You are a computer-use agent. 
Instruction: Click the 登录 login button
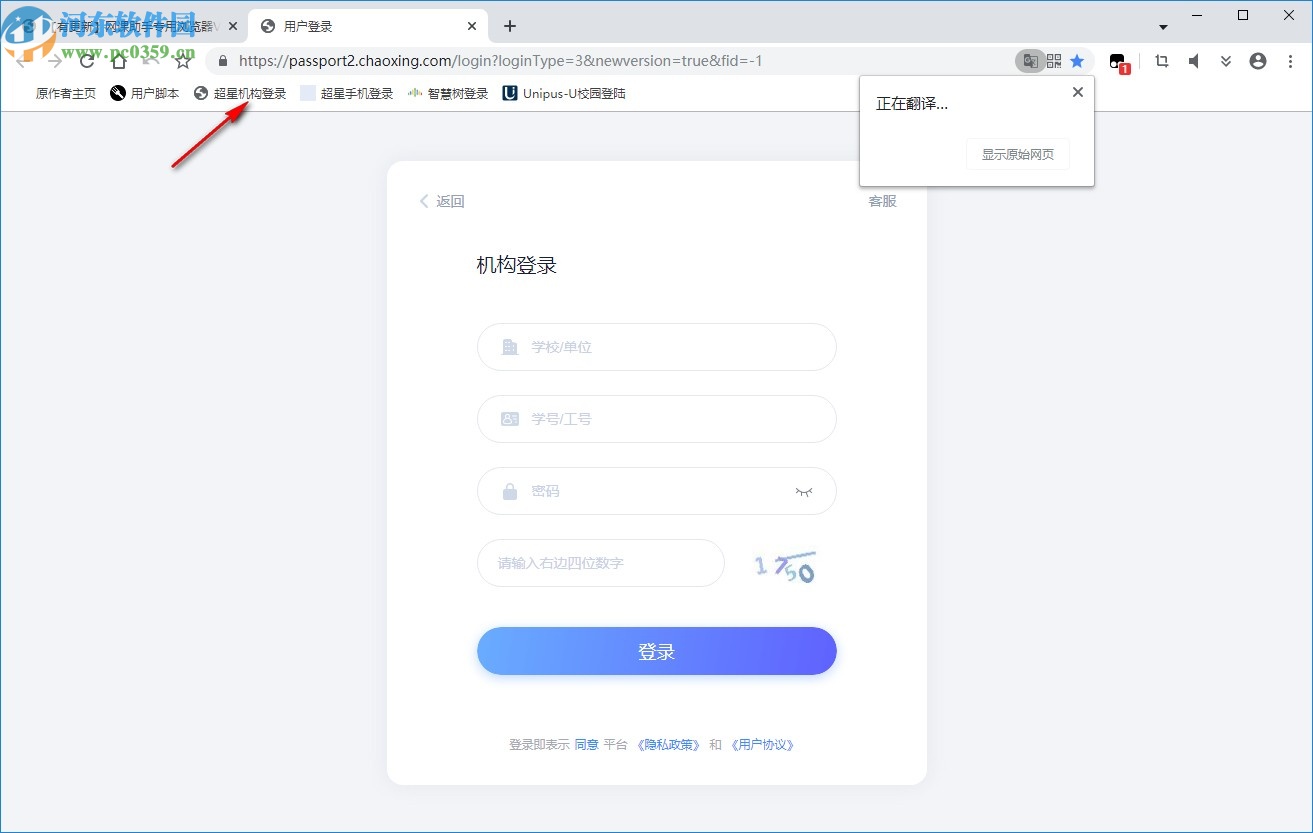[x=656, y=650]
